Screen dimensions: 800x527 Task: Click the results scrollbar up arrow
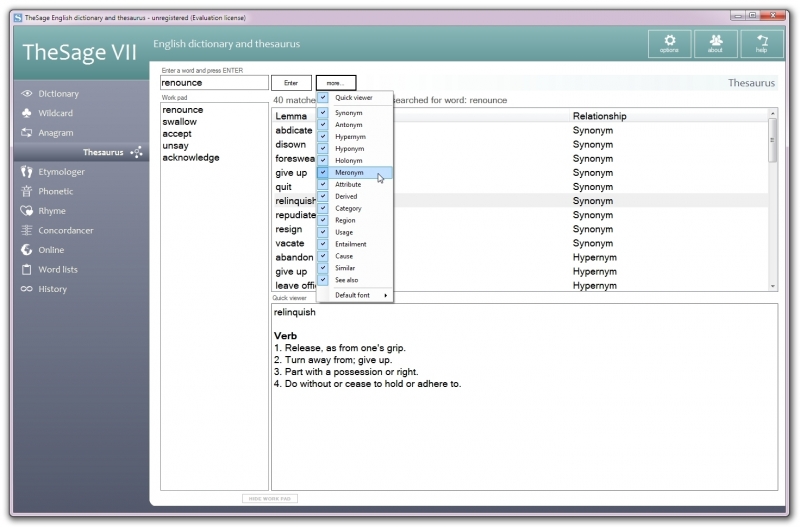tap(772, 113)
